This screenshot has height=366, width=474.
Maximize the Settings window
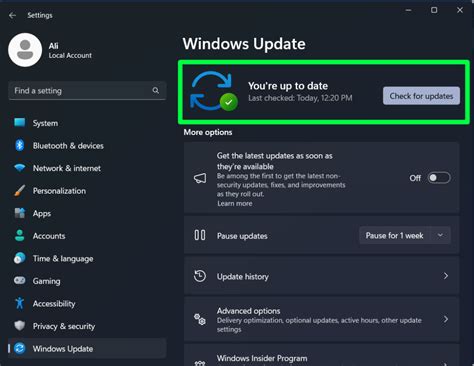(434, 10)
